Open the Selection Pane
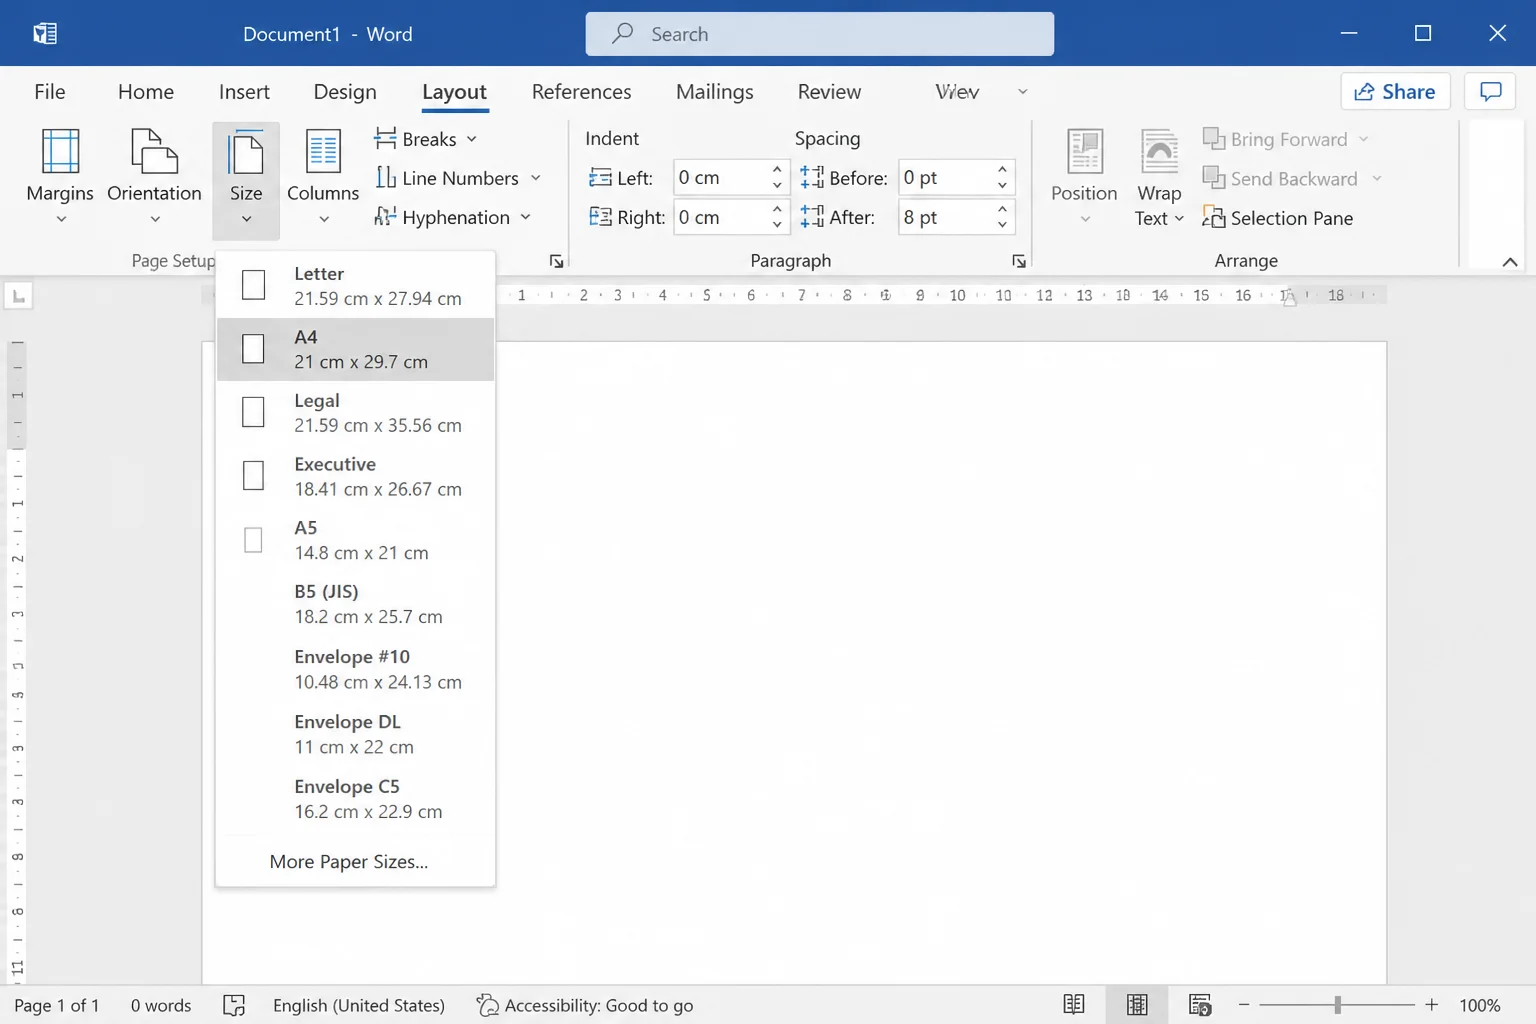The width and height of the screenshot is (1536, 1024). 1278,217
